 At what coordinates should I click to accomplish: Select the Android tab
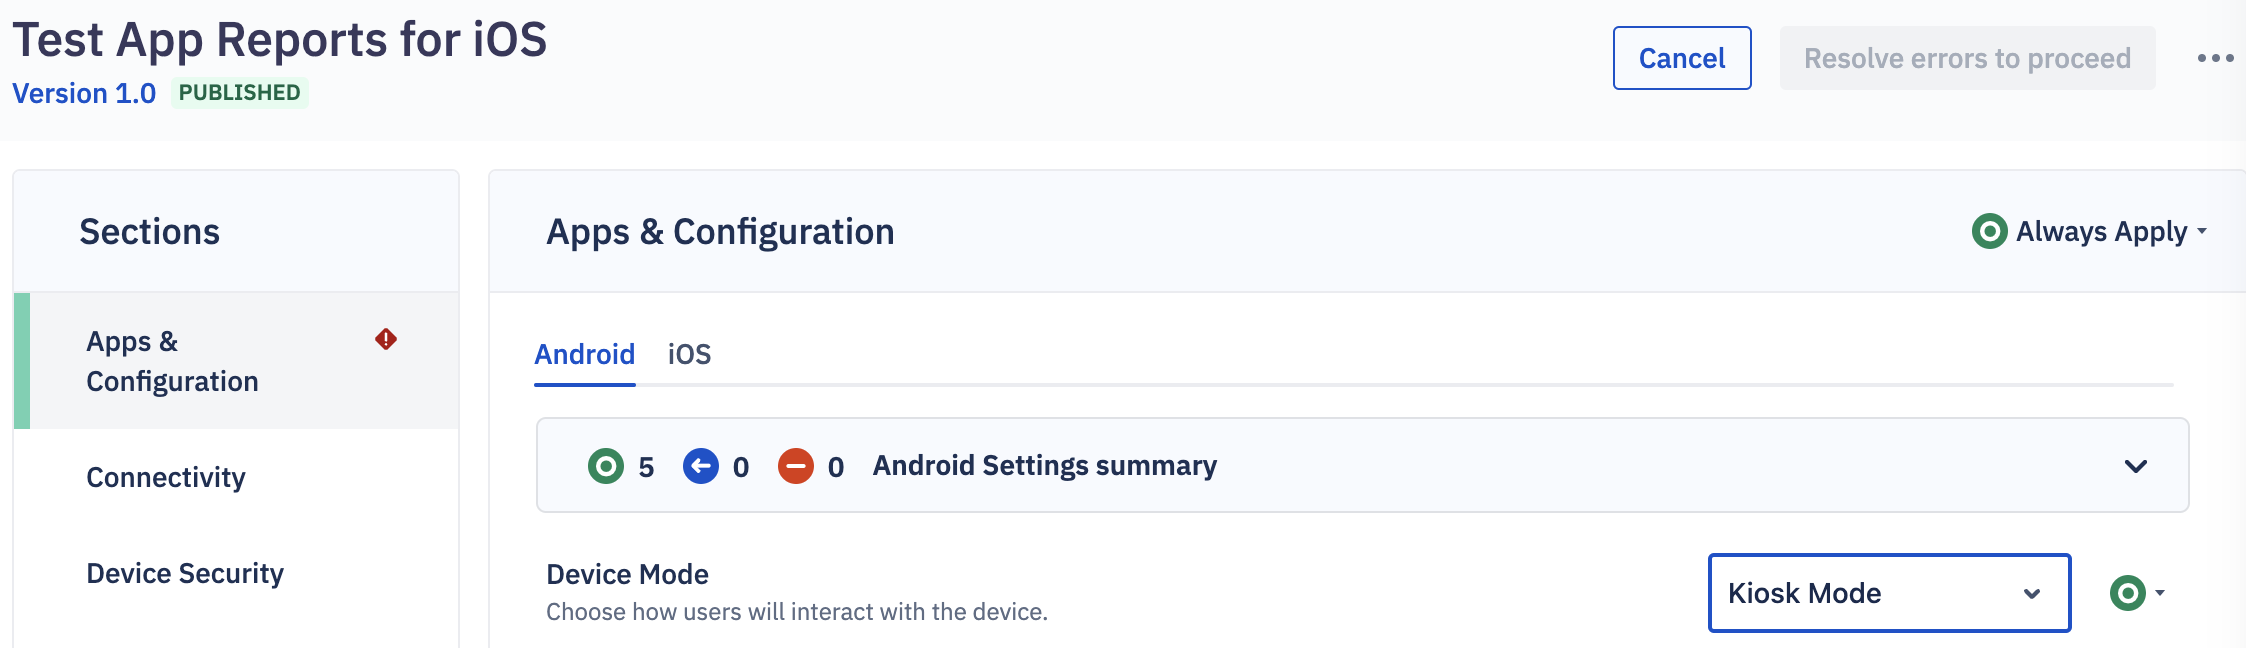click(585, 354)
